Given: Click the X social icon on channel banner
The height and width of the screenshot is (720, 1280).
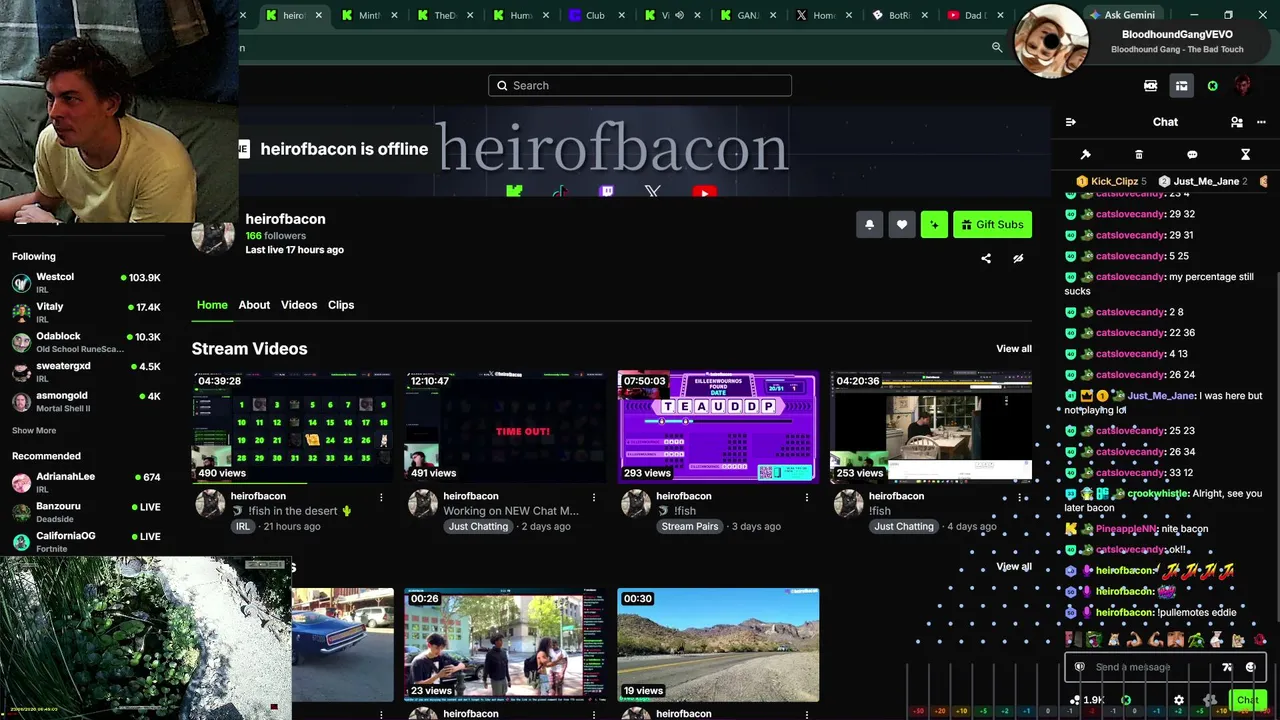Looking at the screenshot, I should click(x=653, y=191).
